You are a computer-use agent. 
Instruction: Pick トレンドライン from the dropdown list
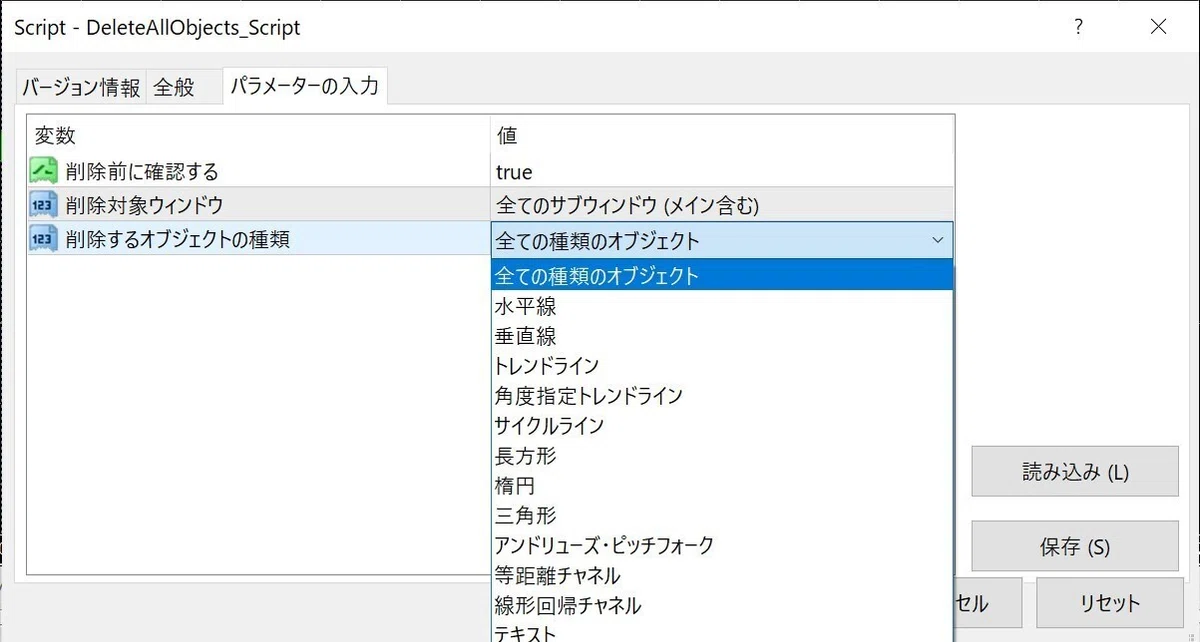[x=722, y=365]
